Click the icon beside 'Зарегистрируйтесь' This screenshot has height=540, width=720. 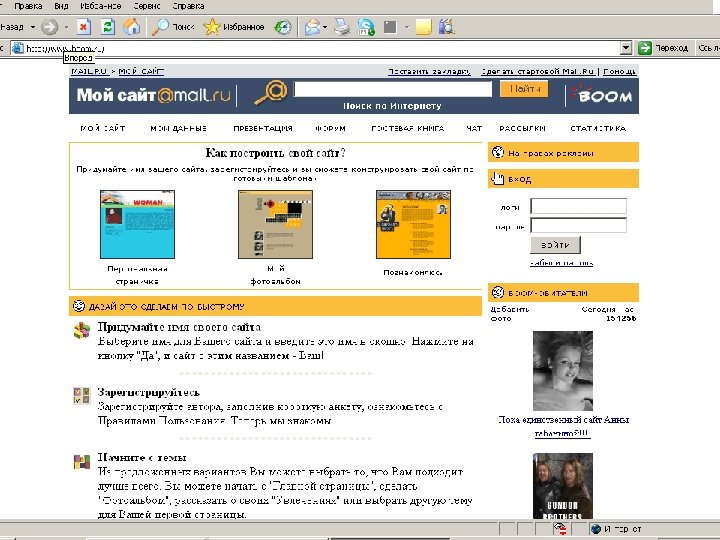click(82, 396)
